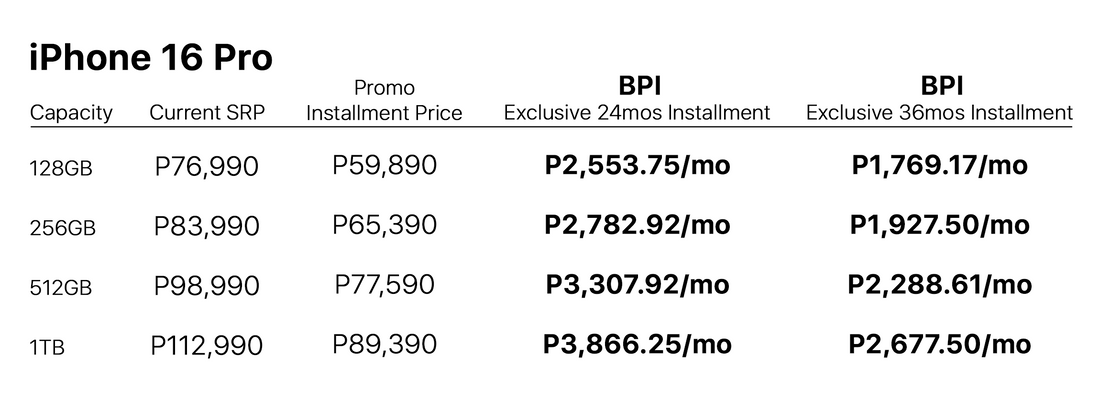Click the P2,553.75/mo 24-month installment
Viewport: 1100px width, 409px height.
click(637, 166)
